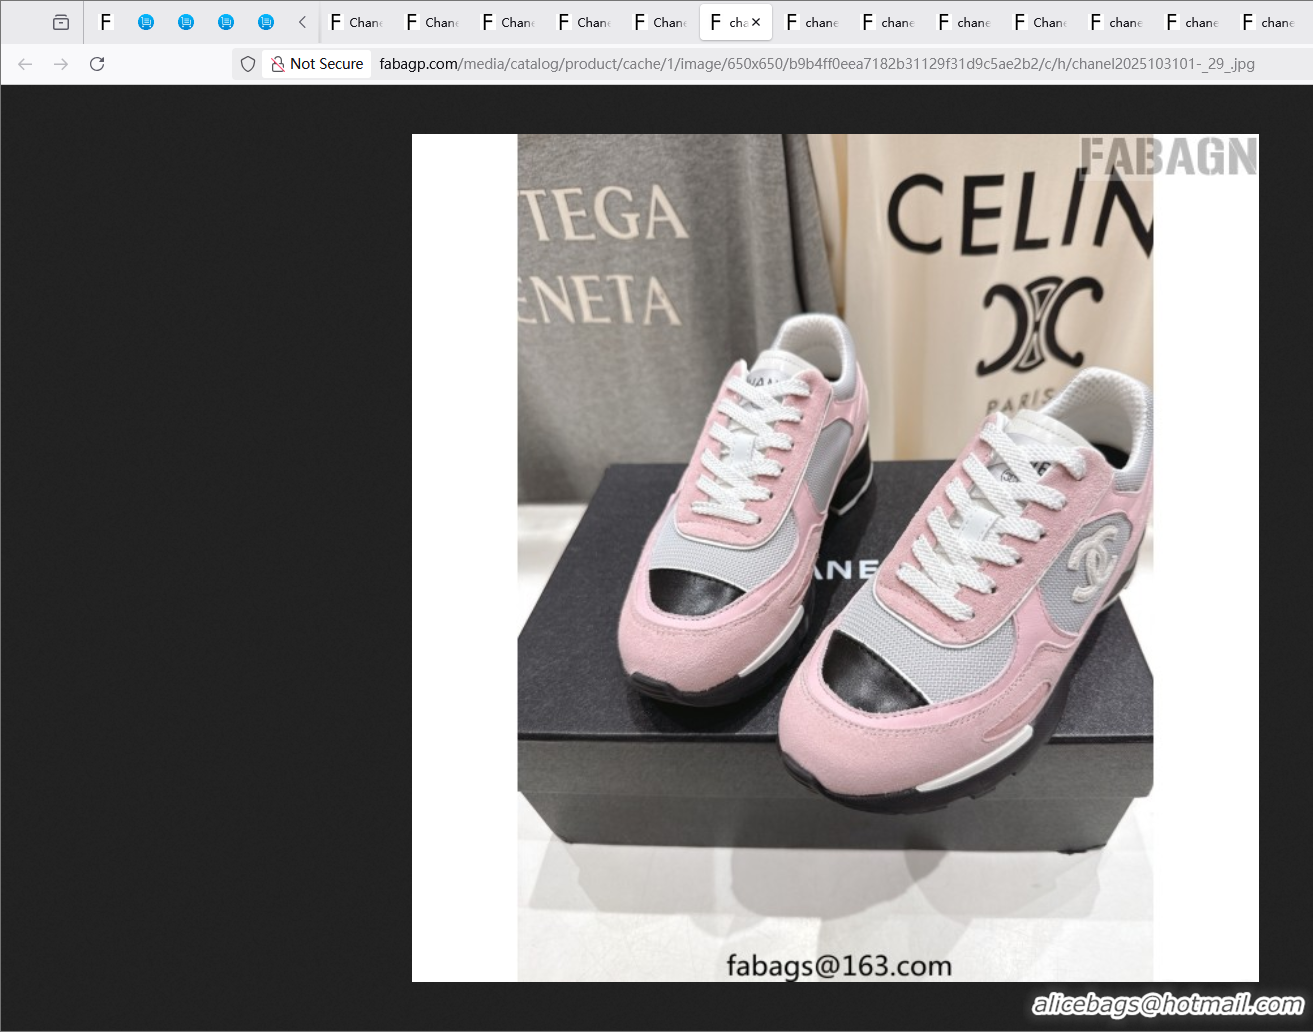The image size is (1313, 1032).
Task: Switch to the rightmost 'chane' tab
Action: pos(1269,21)
